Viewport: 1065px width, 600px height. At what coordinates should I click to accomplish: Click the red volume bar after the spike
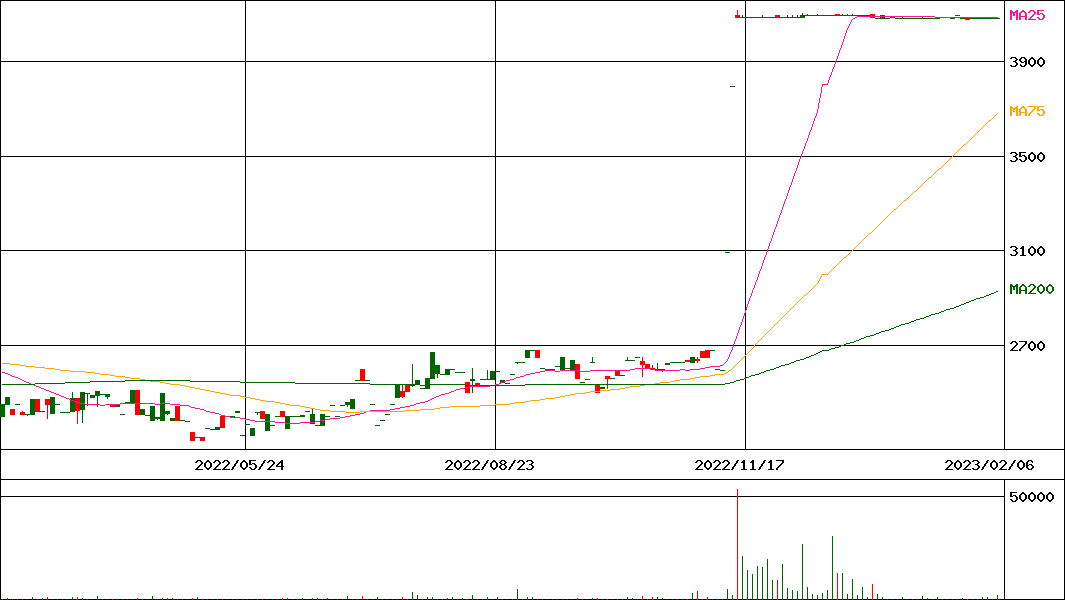pos(873,591)
